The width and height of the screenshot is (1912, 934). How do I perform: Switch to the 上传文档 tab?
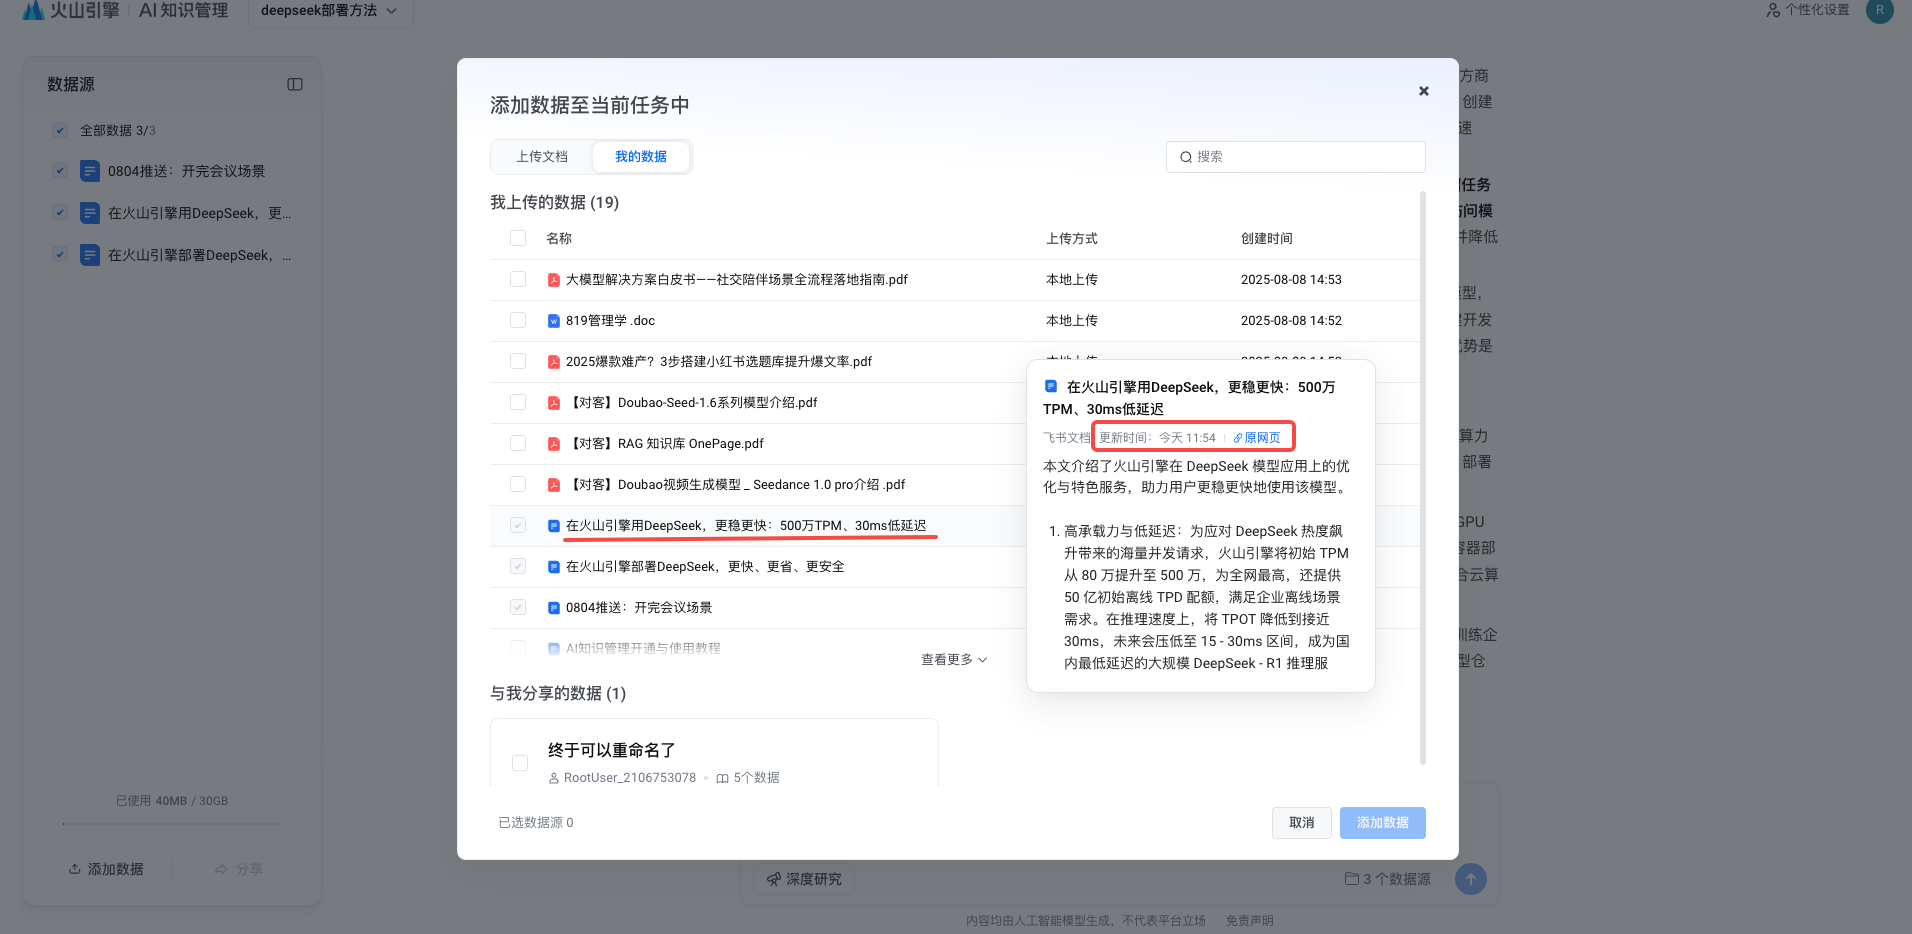542,157
